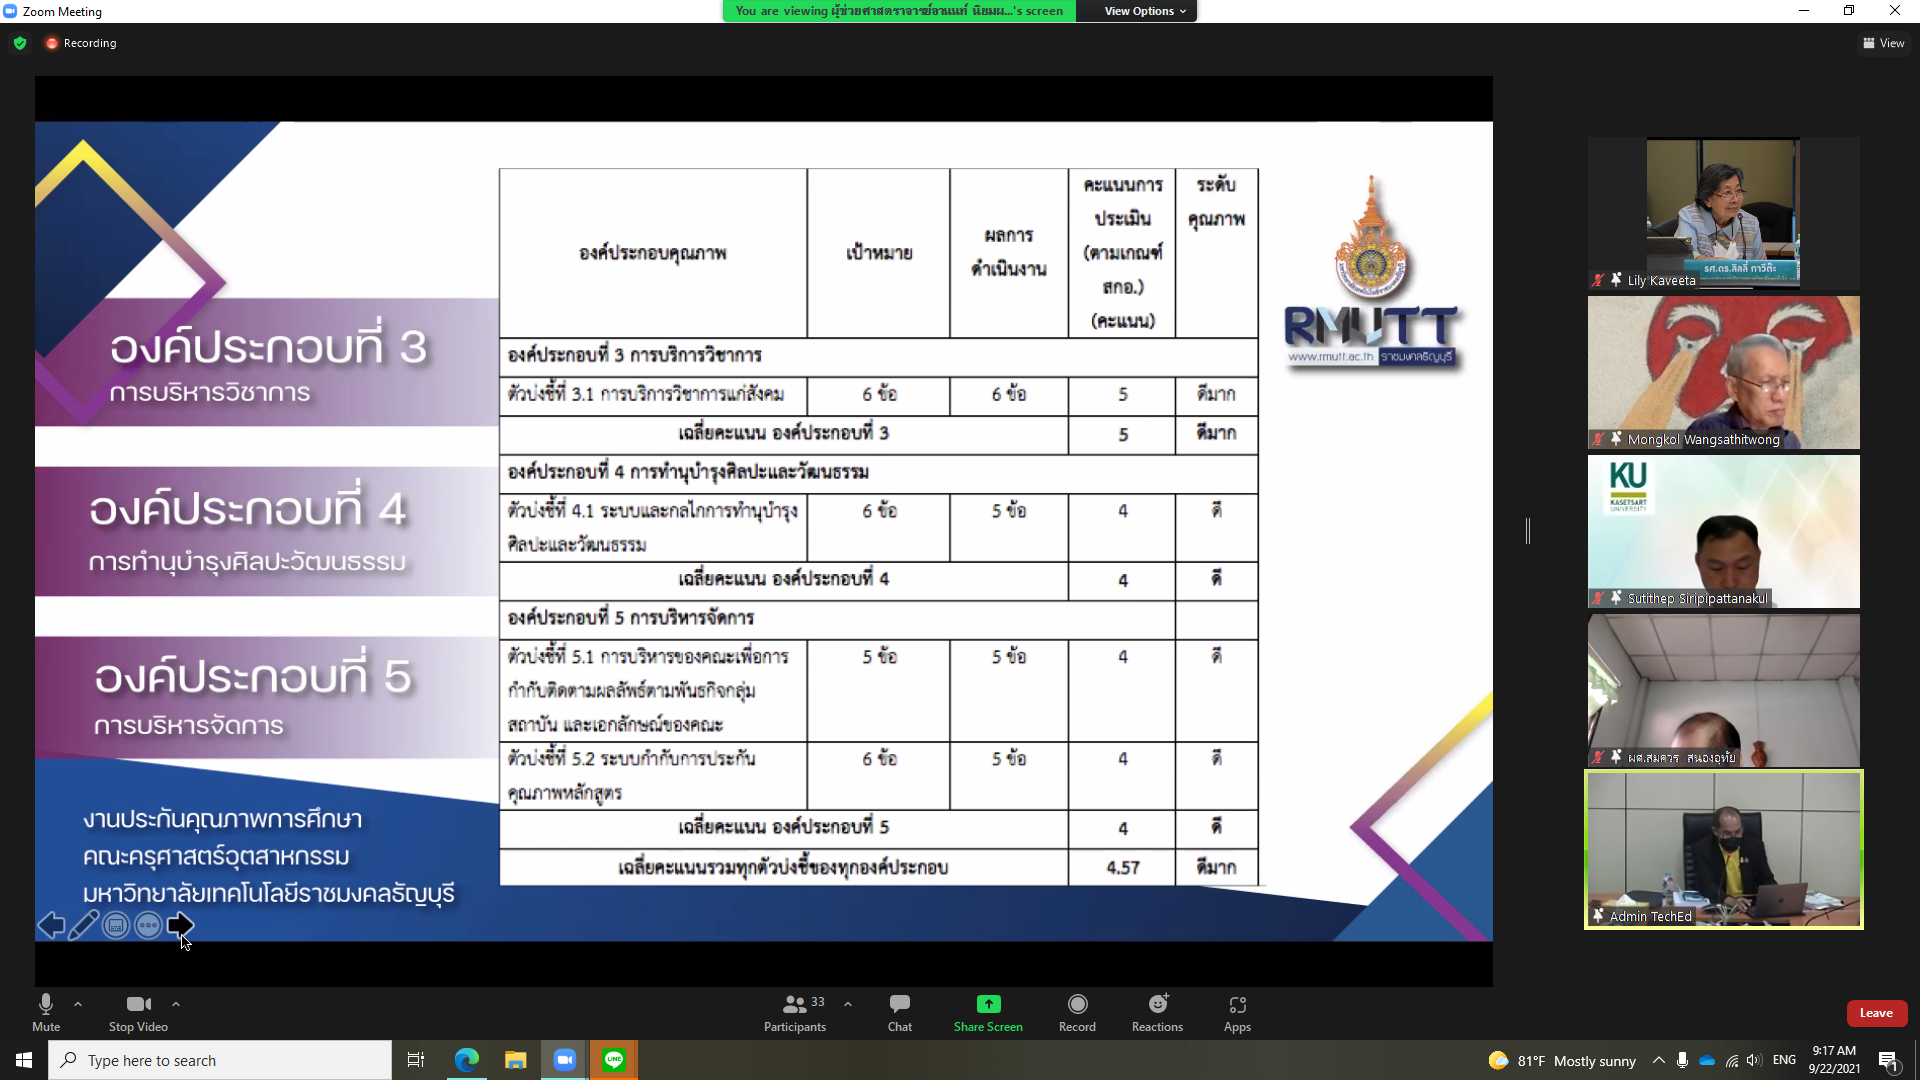Advance to next slide with right arrow
The image size is (1920, 1080).
tap(180, 925)
